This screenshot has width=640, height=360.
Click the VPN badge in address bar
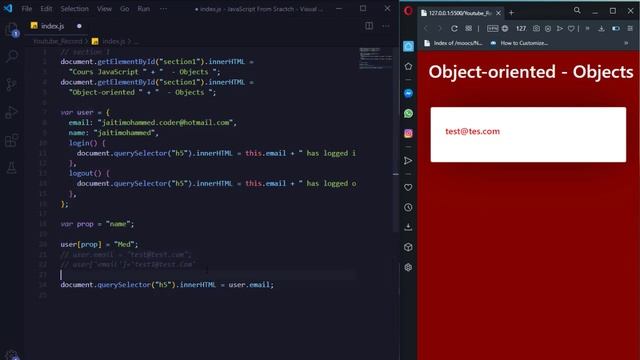pos(492,28)
